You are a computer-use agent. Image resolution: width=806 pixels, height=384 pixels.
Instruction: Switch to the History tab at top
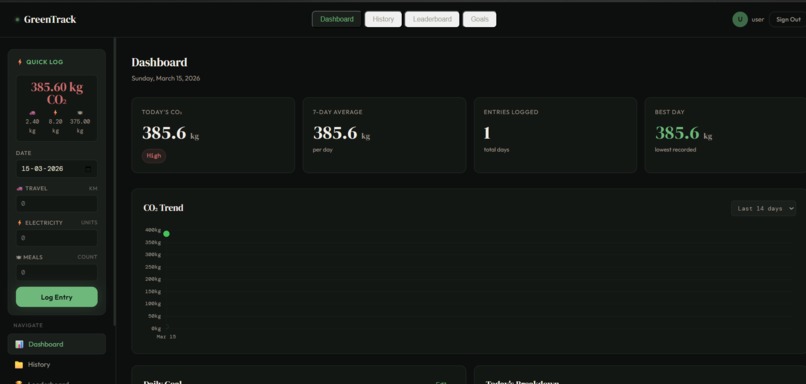[383, 19]
